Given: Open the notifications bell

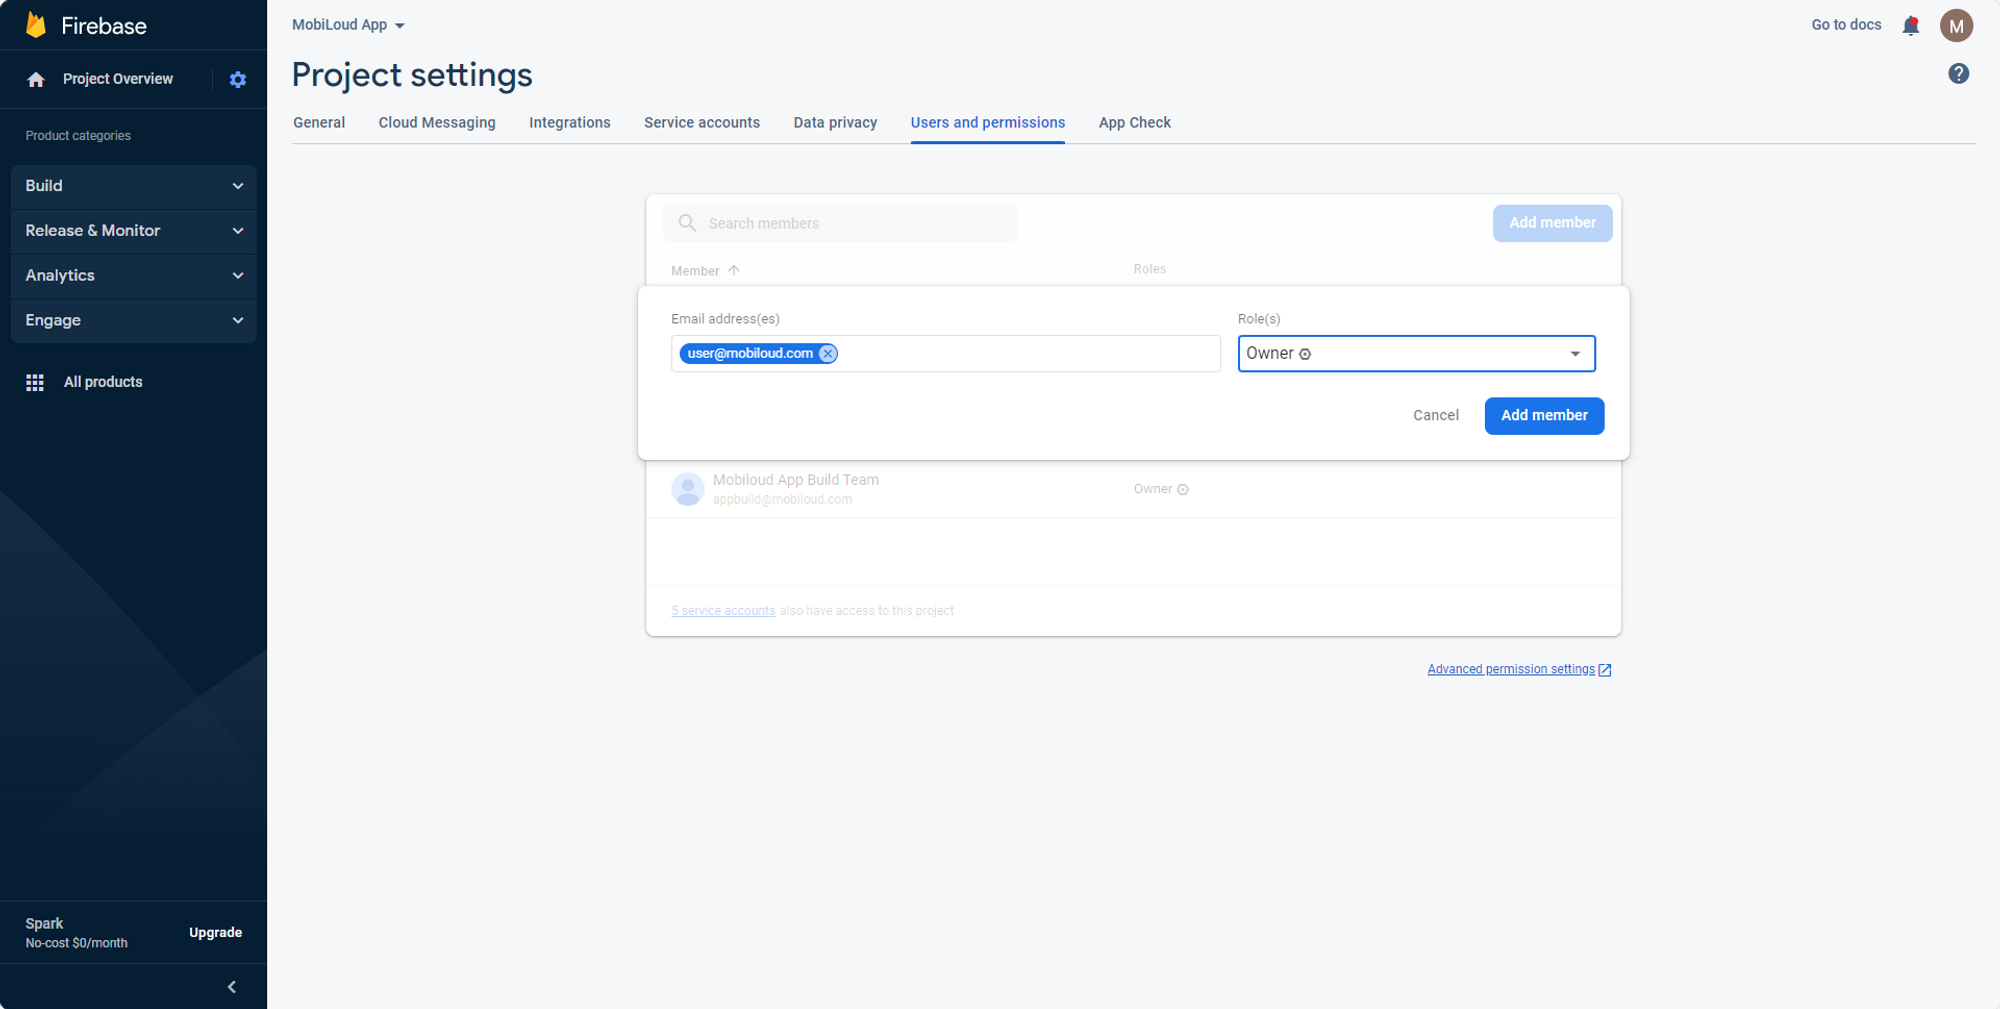Looking at the screenshot, I should click(1911, 25).
